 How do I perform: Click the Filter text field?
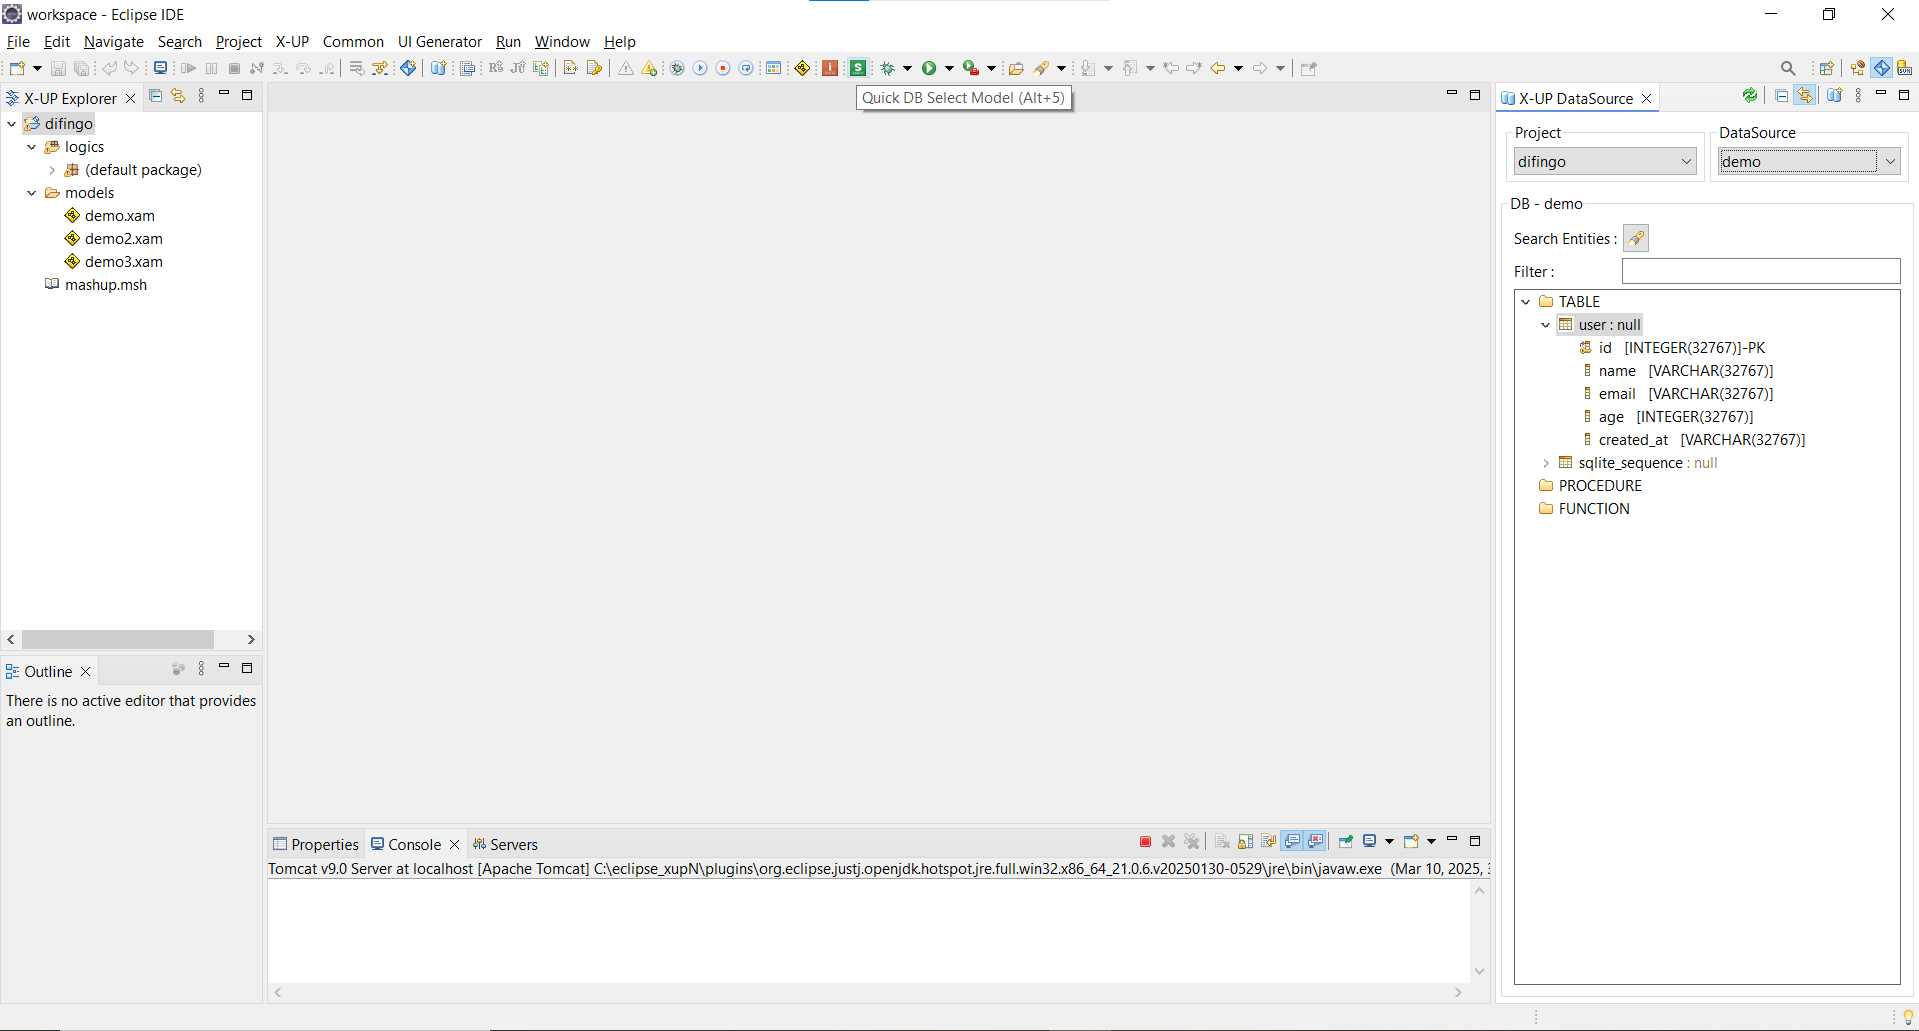tap(1760, 271)
